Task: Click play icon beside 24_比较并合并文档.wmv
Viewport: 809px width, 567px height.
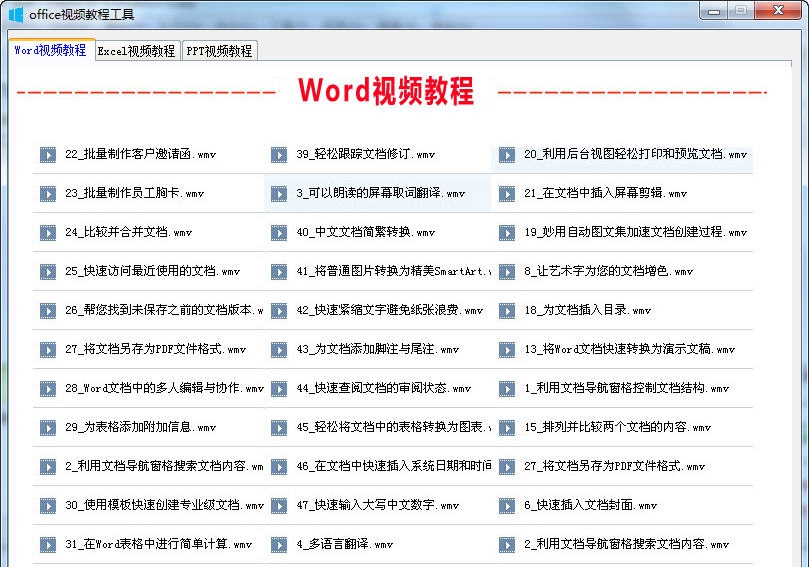Action: pos(48,233)
